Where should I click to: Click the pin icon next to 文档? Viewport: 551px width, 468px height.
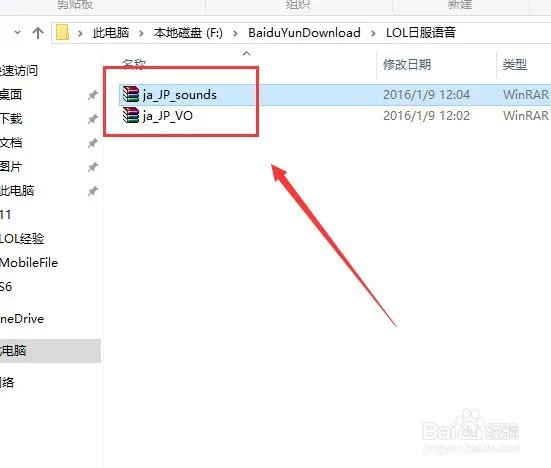92,143
